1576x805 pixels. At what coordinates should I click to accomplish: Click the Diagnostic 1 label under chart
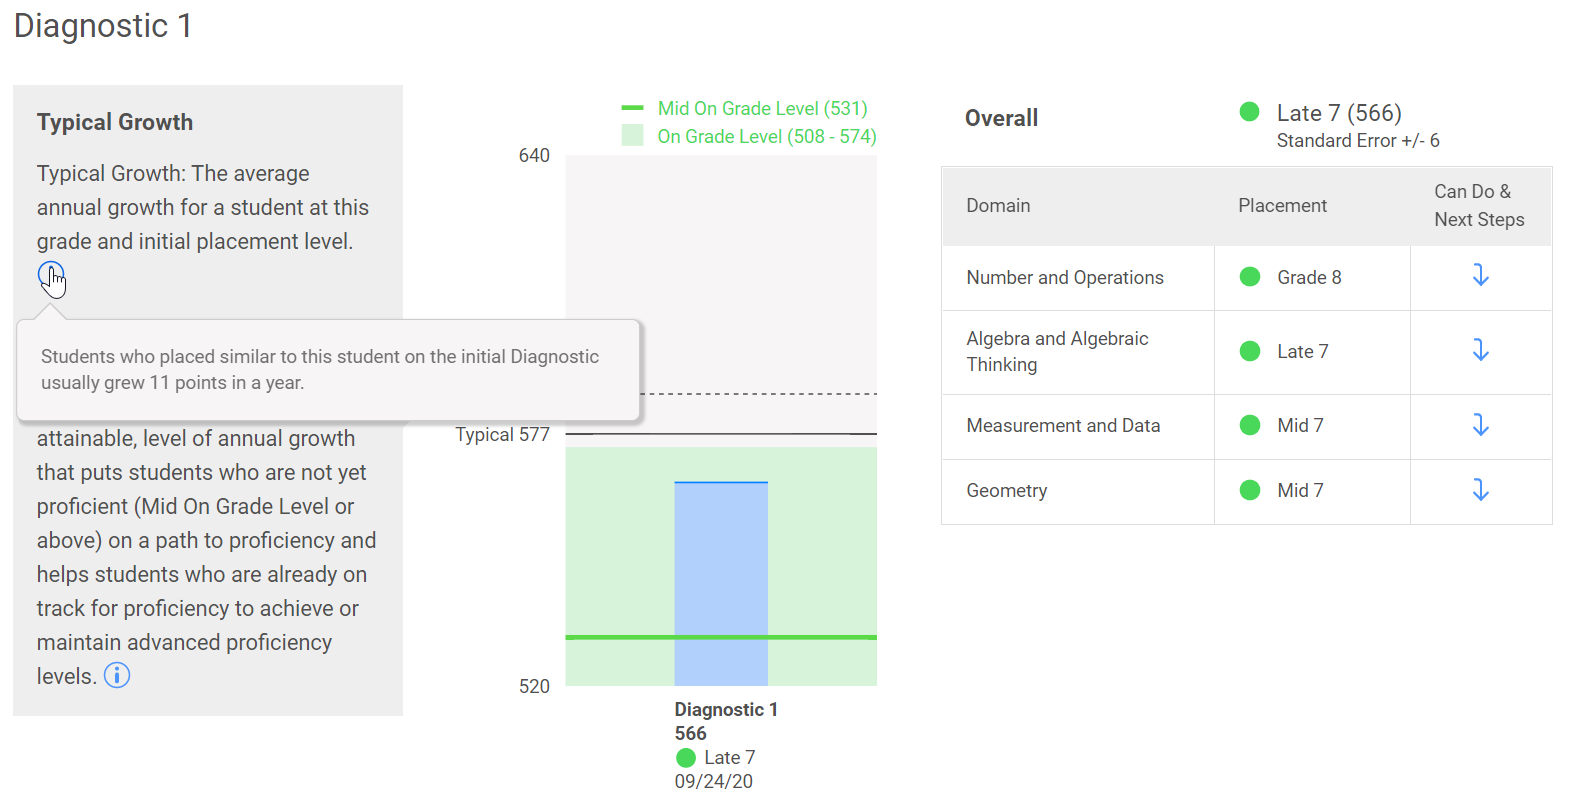point(725,709)
